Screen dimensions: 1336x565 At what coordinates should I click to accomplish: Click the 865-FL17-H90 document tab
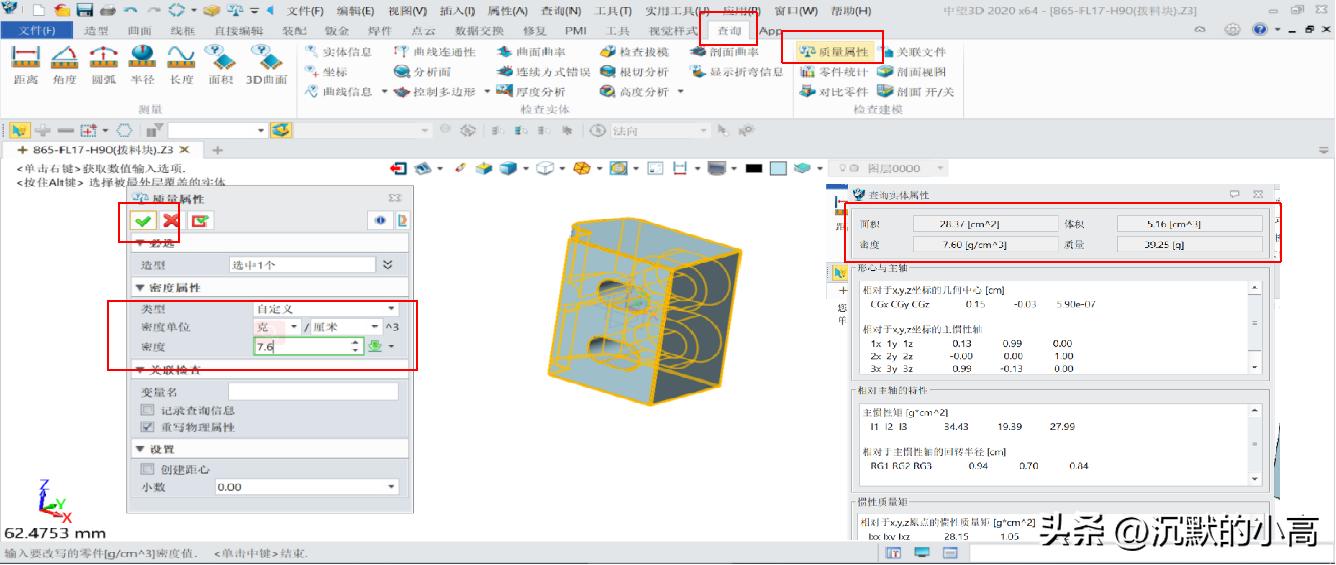pos(103,149)
